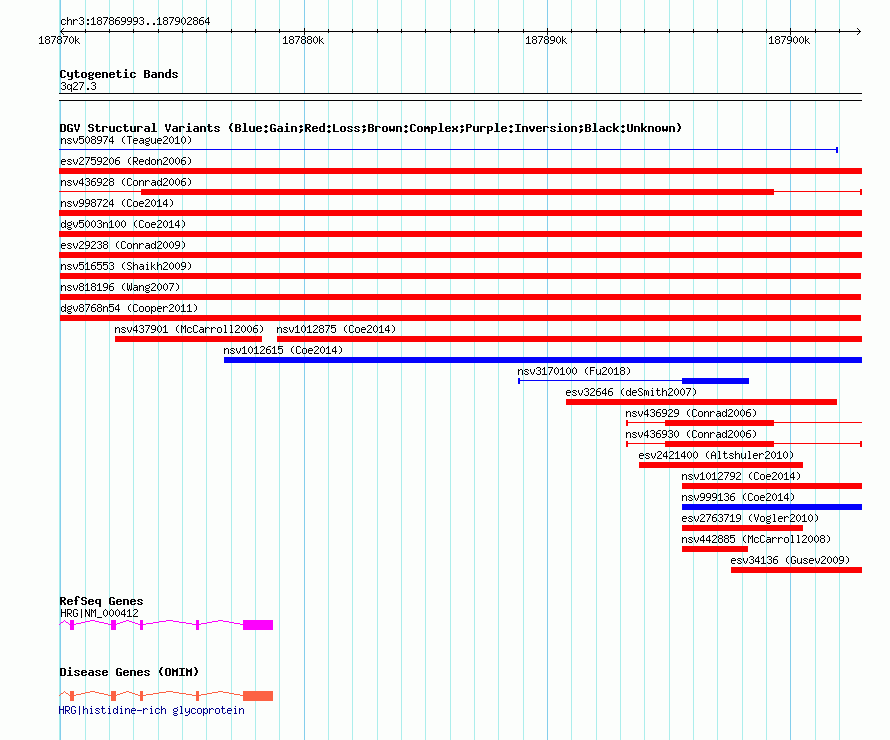Image resolution: width=890 pixels, height=740 pixels.
Task: Click the esv34136 (Gusev2009) label
Action: click(790, 560)
